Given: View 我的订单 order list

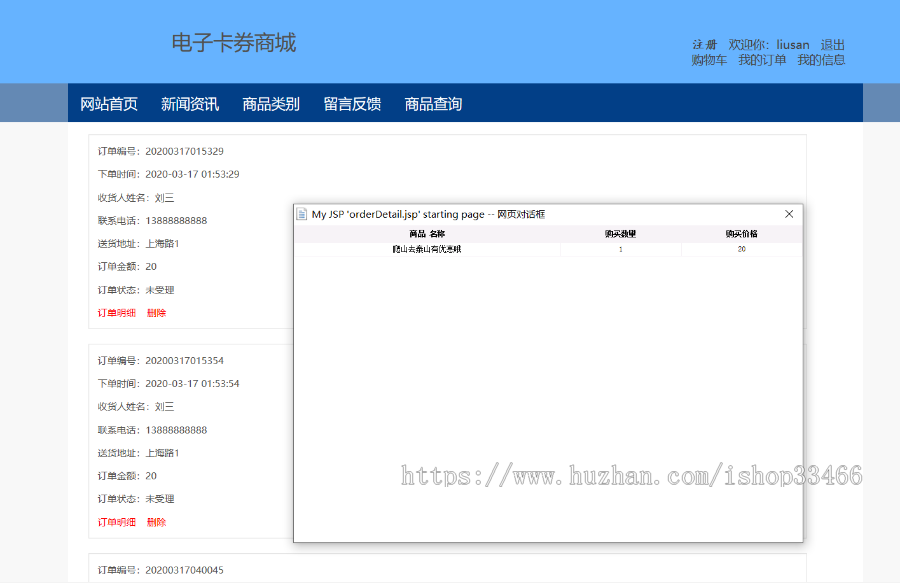Looking at the screenshot, I should click(x=764, y=60).
